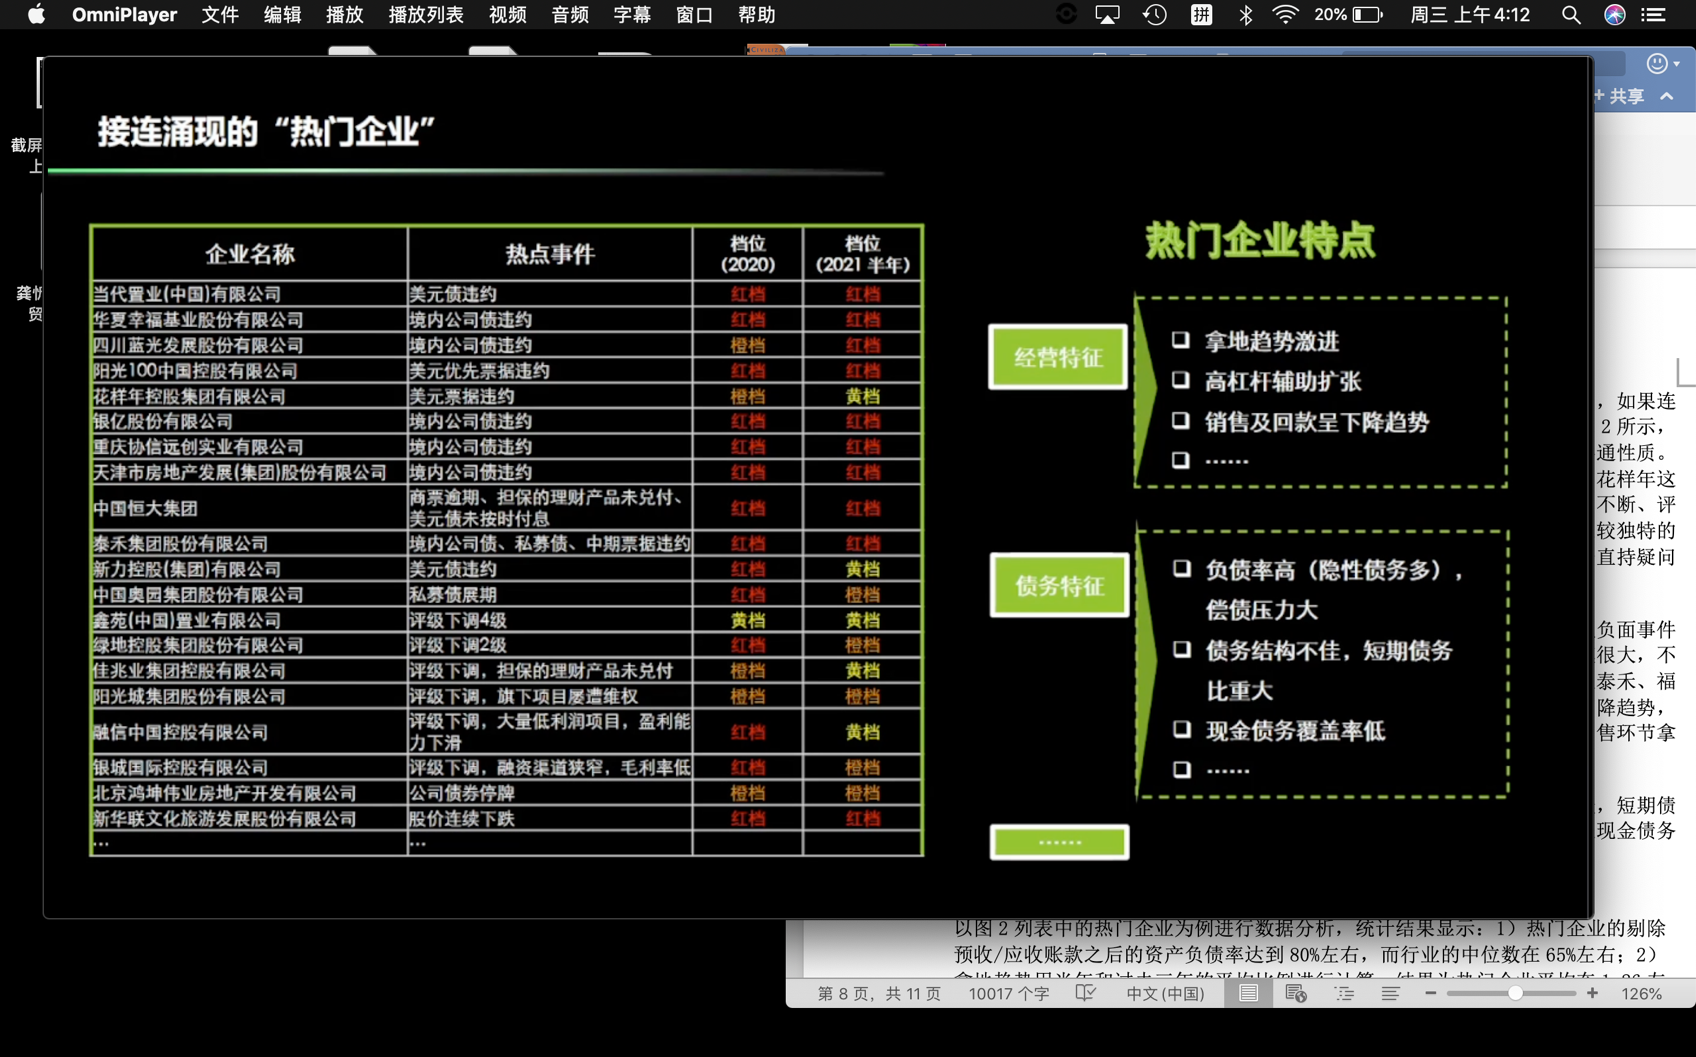Open the 帮助 menu
The image size is (1696, 1057).
click(x=757, y=15)
